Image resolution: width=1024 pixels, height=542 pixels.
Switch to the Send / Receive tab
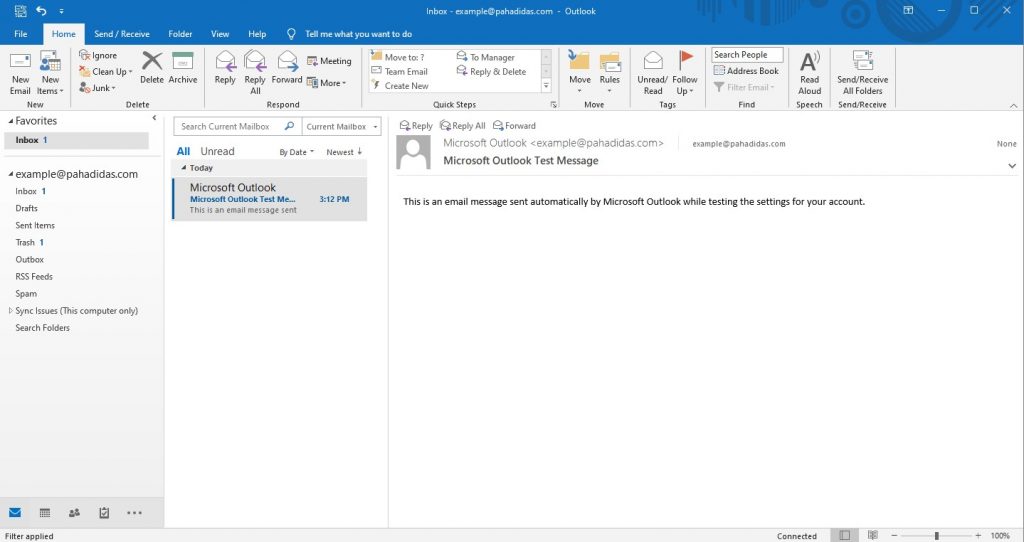(121, 34)
